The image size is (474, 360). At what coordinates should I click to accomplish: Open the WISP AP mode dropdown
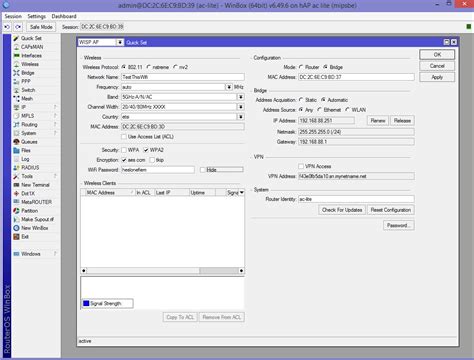click(120, 42)
